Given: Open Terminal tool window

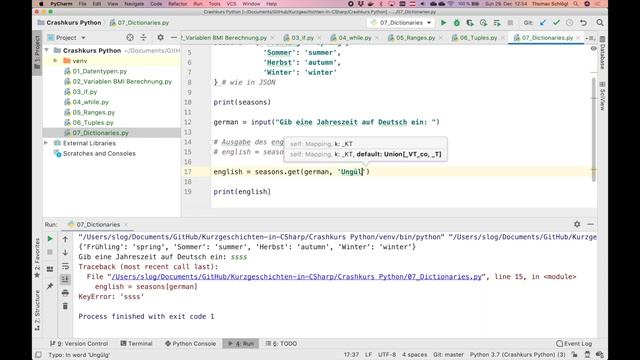Looking at the screenshot, I should tap(136, 344).
